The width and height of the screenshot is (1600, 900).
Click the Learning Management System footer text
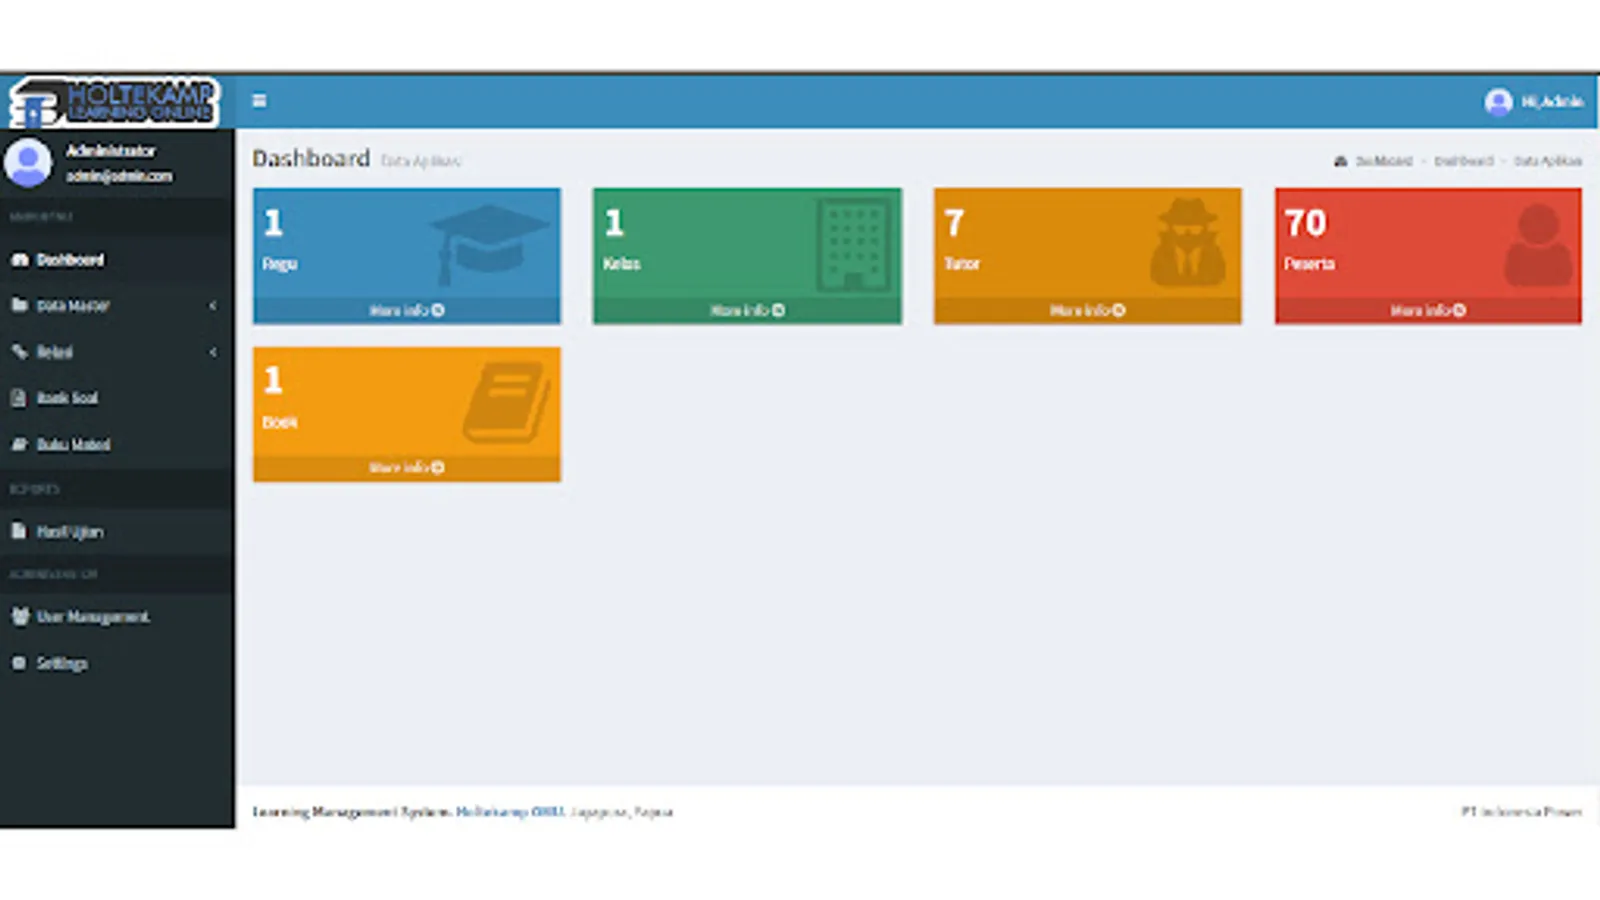click(x=352, y=812)
